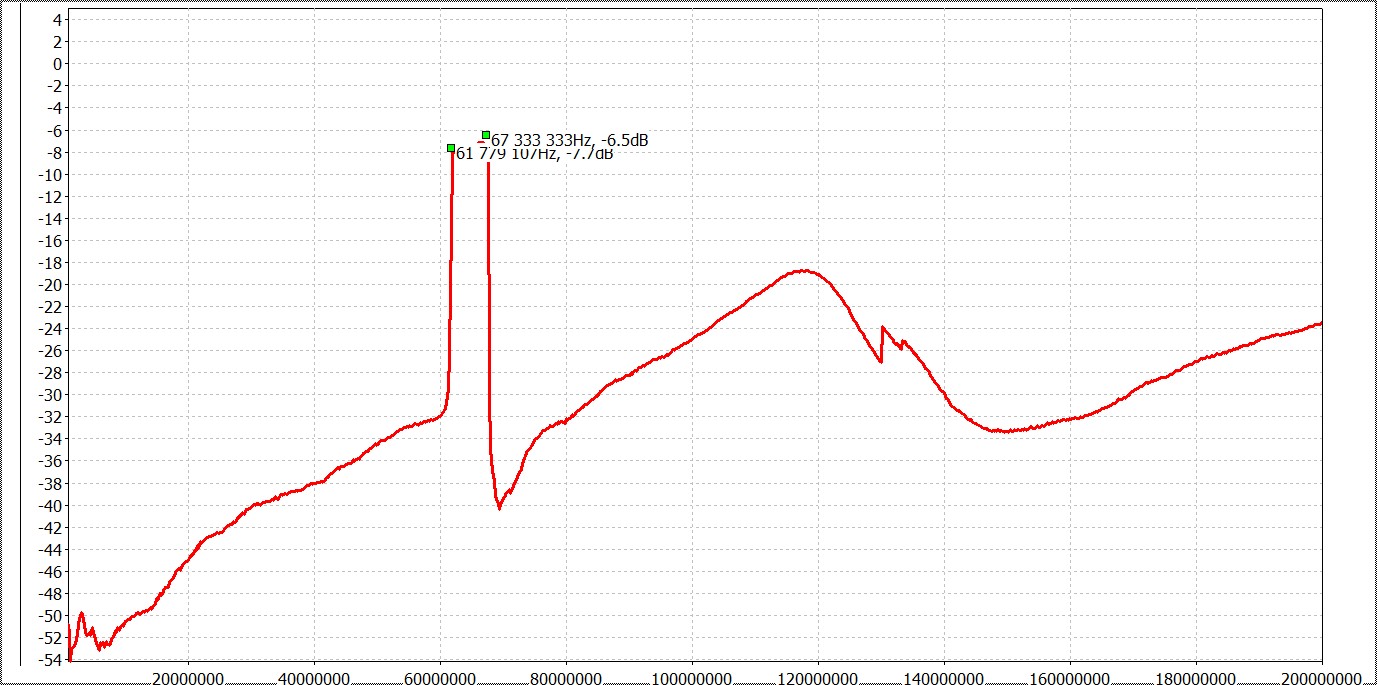Click the small bump at the curve's far-left start
1377x685 pixels.
click(x=81, y=614)
